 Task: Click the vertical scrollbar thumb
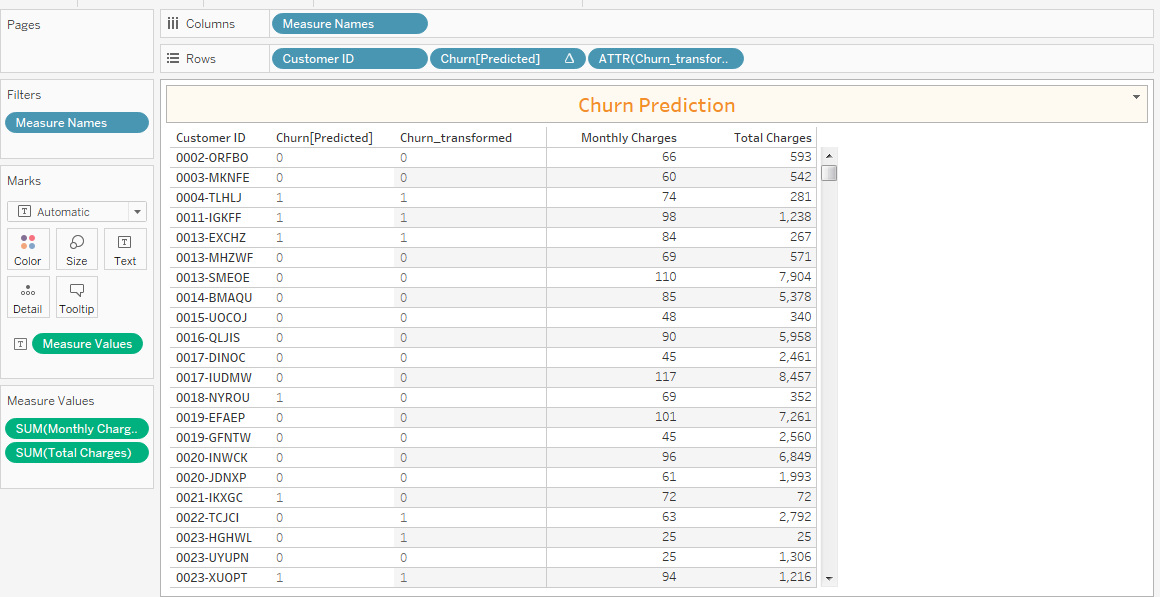click(x=829, y=173)
